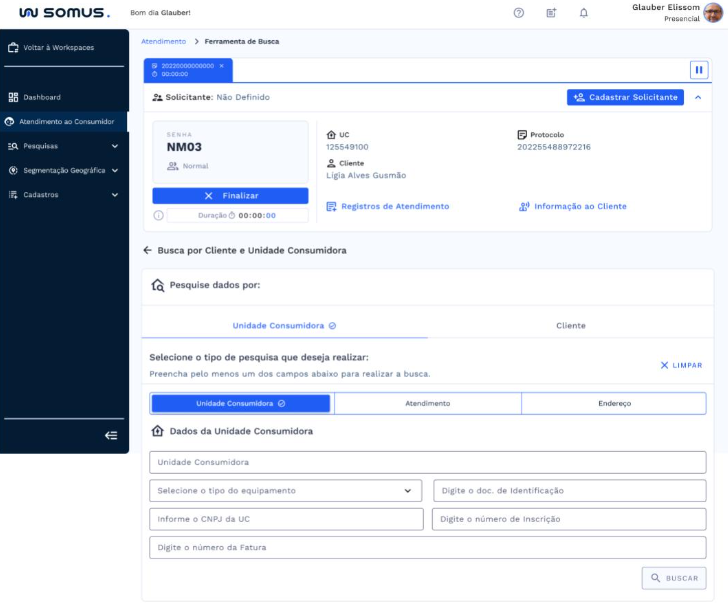The image size is (728, 607).
Task: Pause the attendance with pause icon
Action: 699,70
